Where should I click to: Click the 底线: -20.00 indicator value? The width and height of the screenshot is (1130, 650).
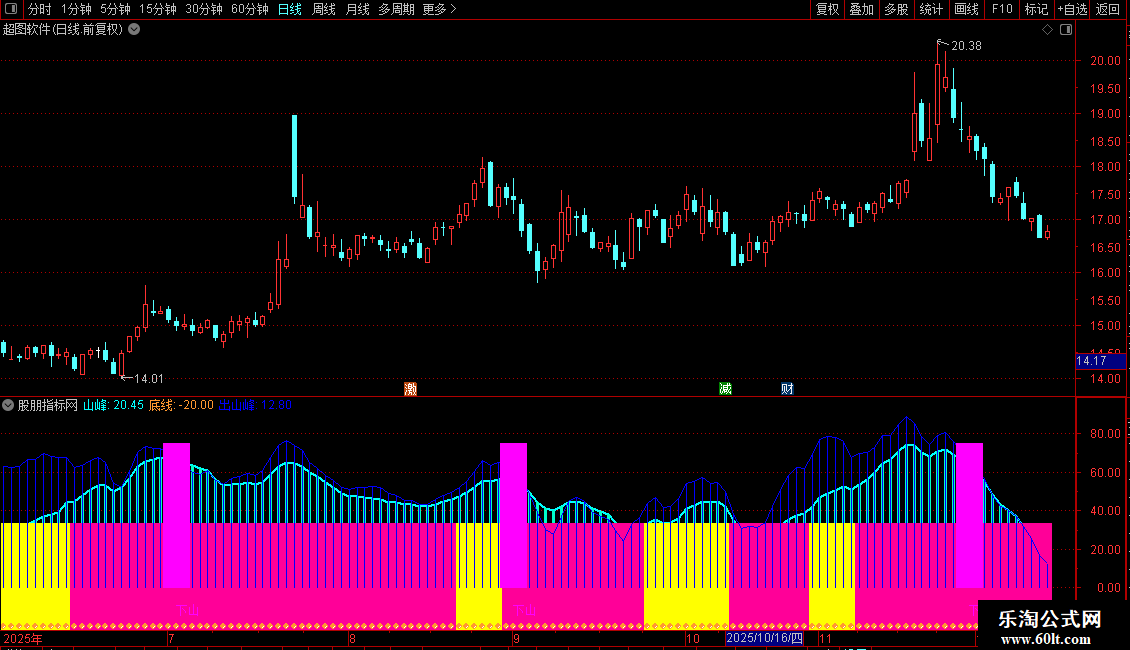[x=181, y=405]
